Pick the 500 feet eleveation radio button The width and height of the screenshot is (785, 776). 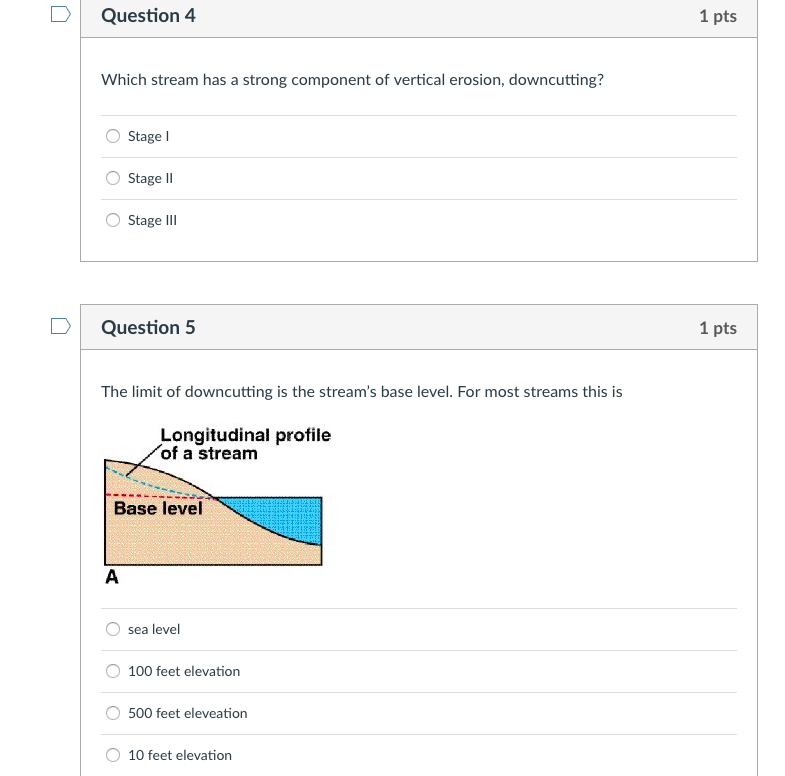[114, 713]
